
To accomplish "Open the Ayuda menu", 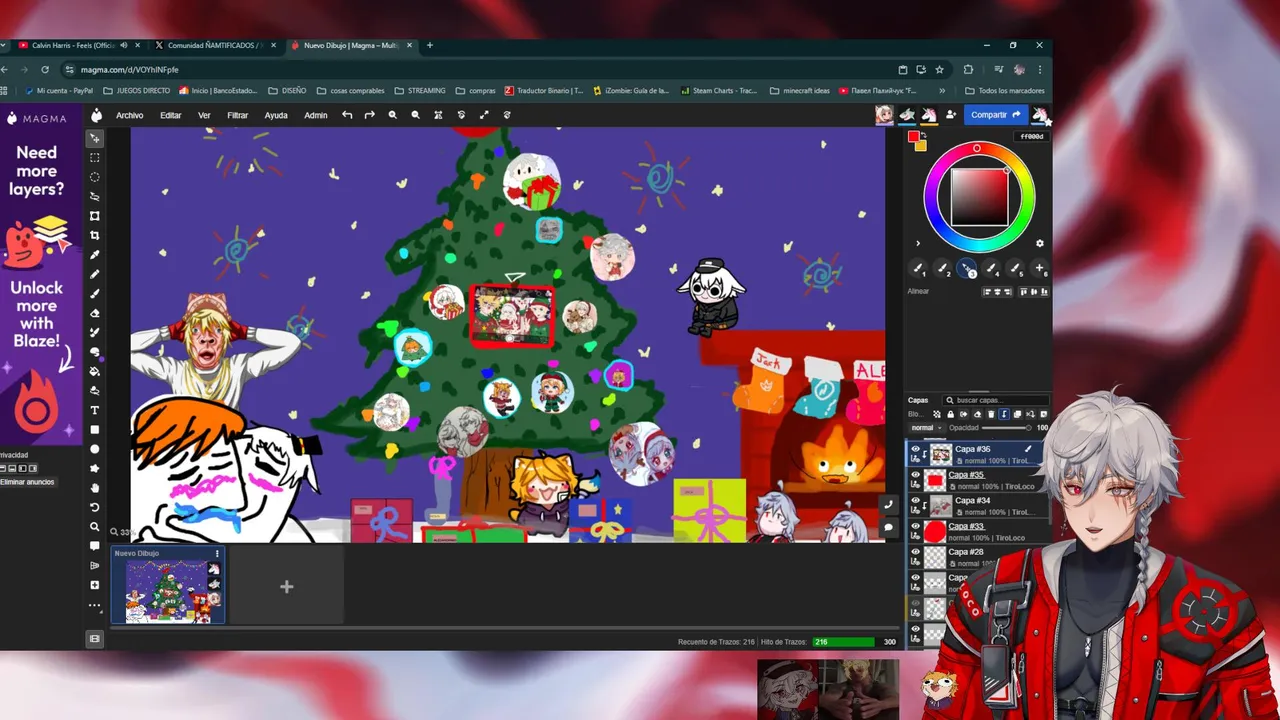I will tap(276, 115).
